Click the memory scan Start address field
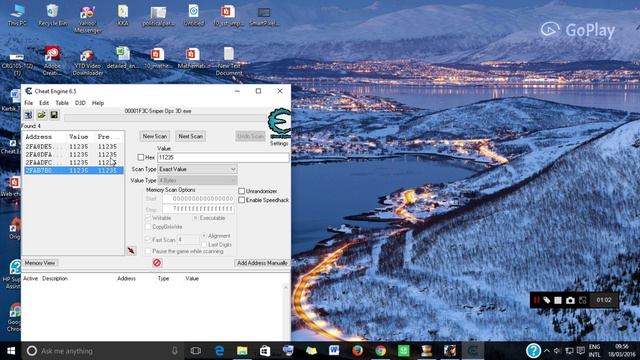The height and width of the screenshot is (360, 640). pyautogui.click(x=198, y=199)
